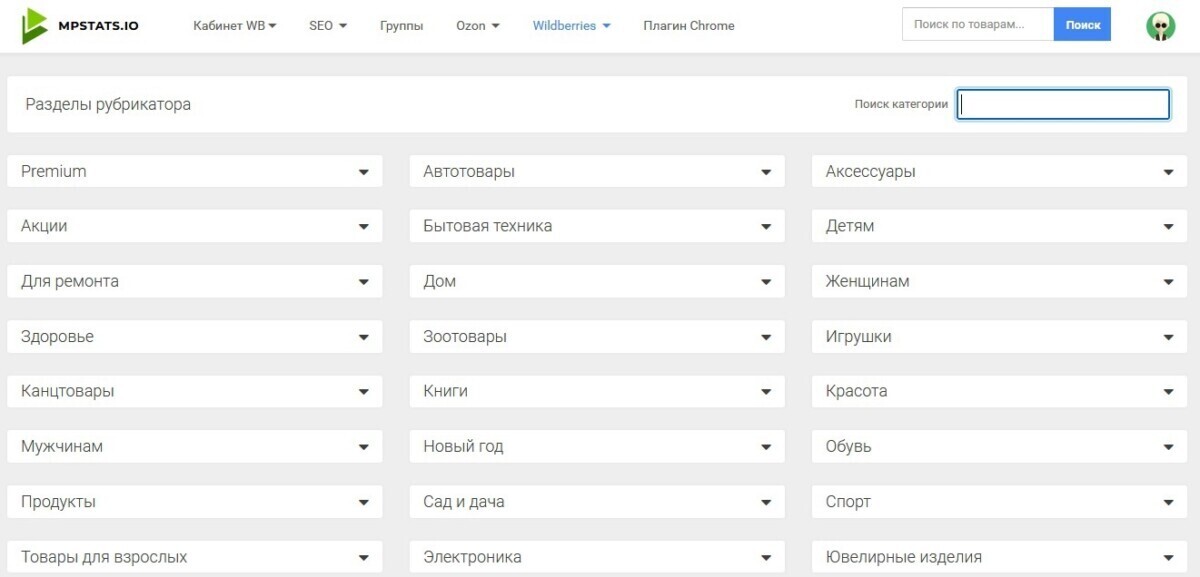Screen dimensions: 1200x577
Task: Expand the Сад и дача category
Action: click(597, 502)
